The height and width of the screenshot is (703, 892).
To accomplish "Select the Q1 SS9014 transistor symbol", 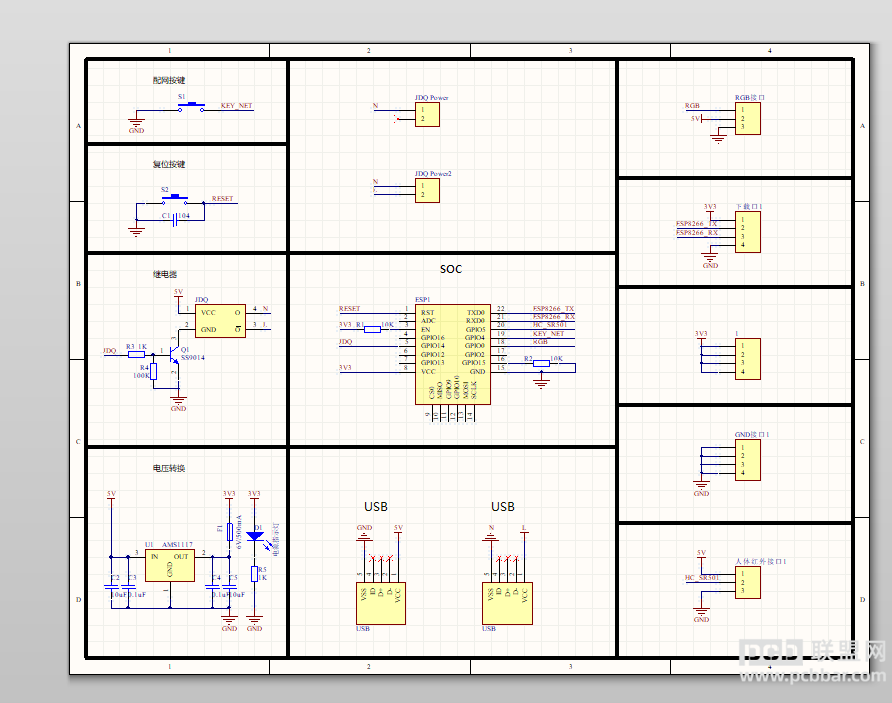I will [x=174, y=355].
